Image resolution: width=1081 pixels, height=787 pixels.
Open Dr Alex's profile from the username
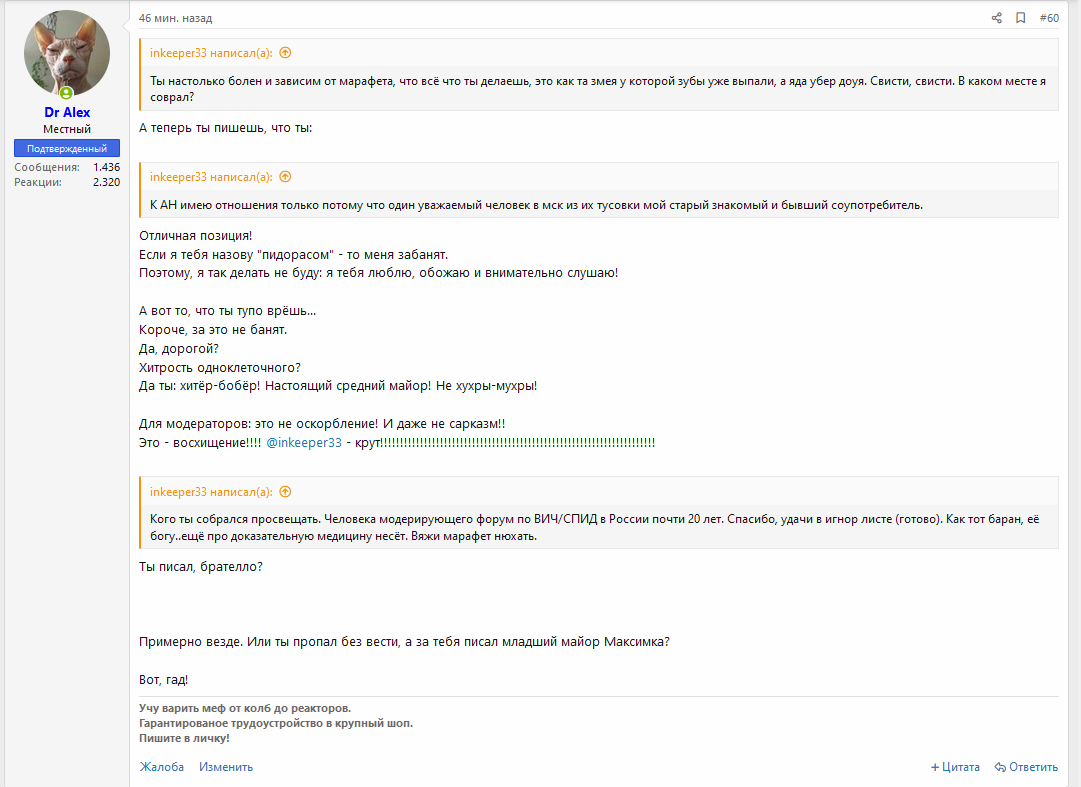67,112
